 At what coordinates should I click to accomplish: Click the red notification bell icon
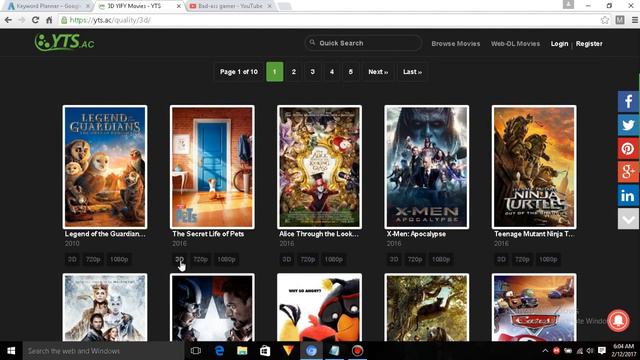tap(618, 320)
